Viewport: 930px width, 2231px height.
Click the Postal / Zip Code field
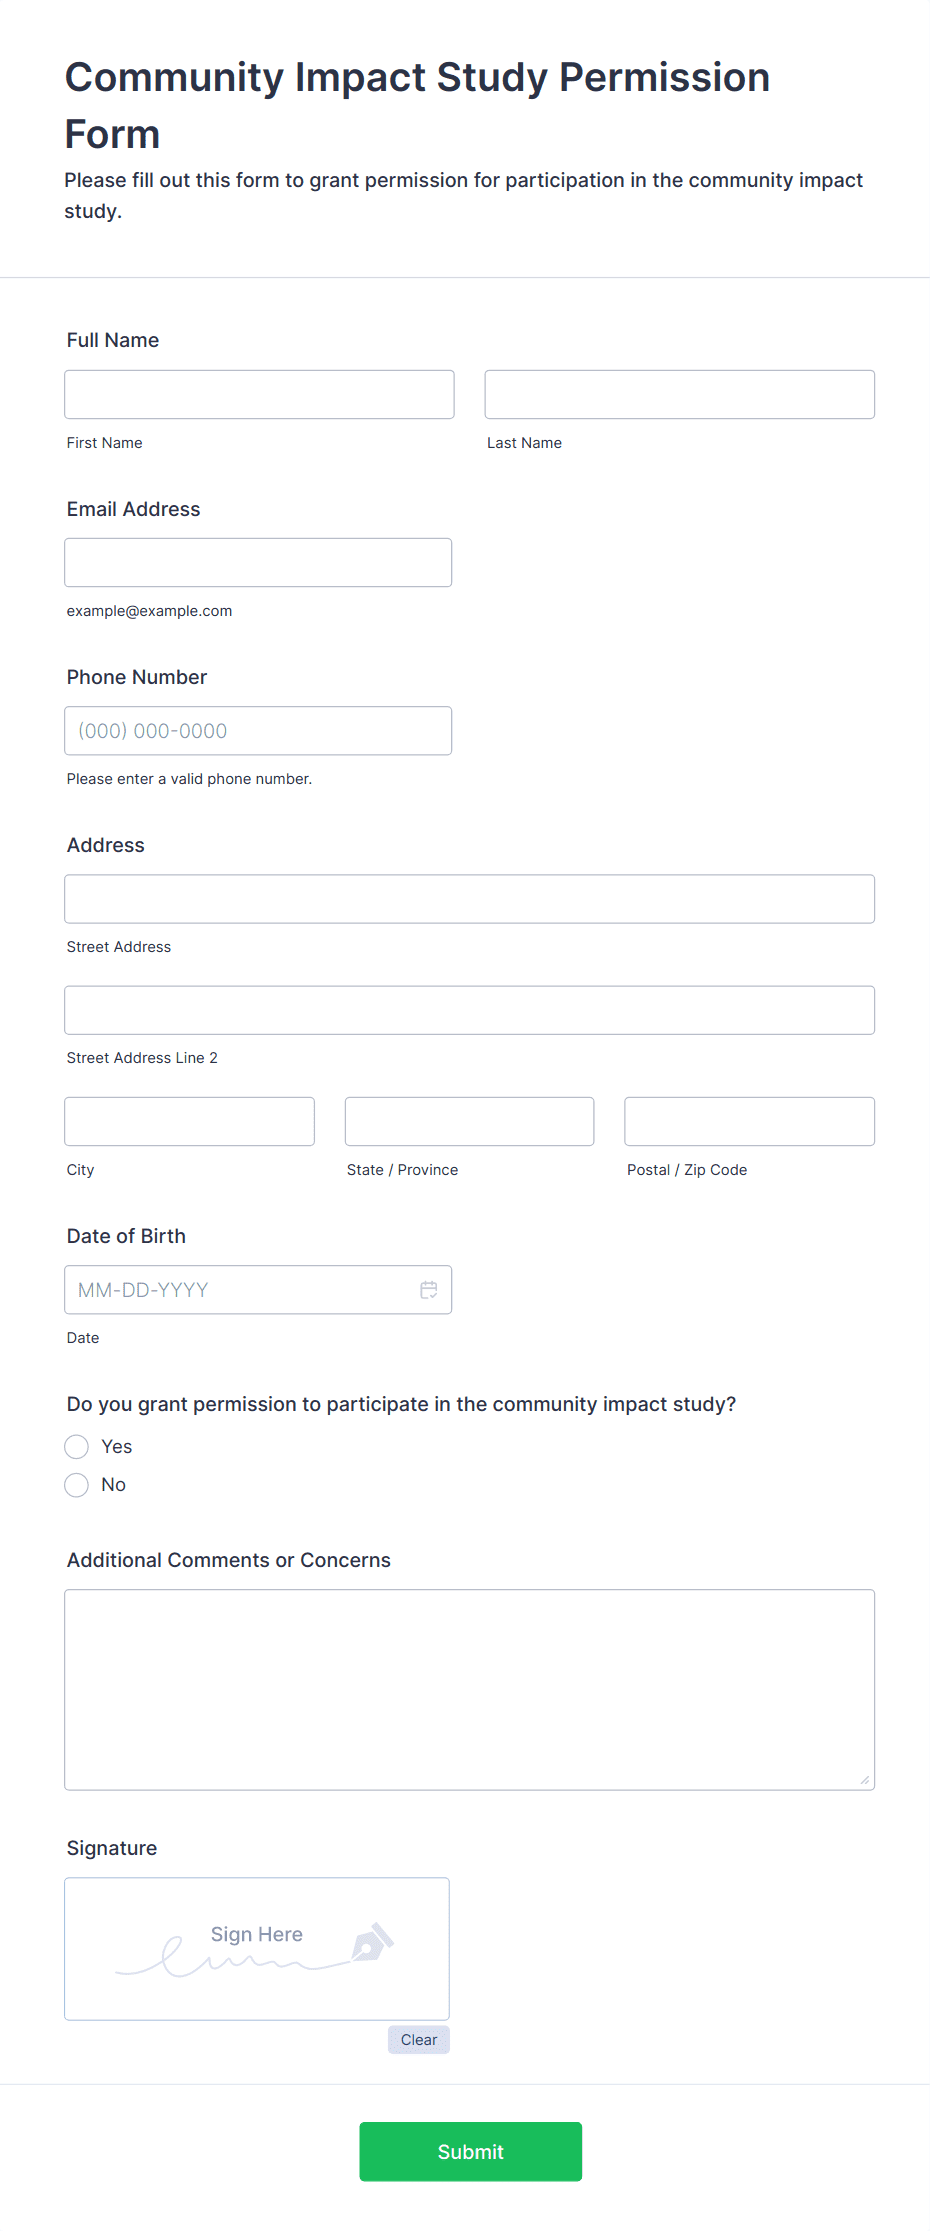[749, 1121]
